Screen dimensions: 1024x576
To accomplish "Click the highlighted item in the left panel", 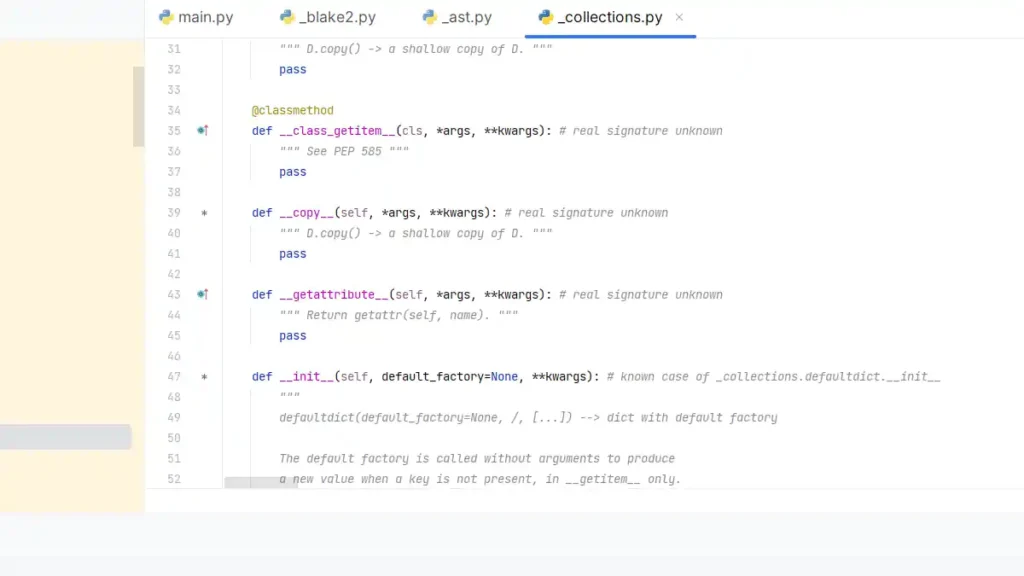I will point(65,437).
